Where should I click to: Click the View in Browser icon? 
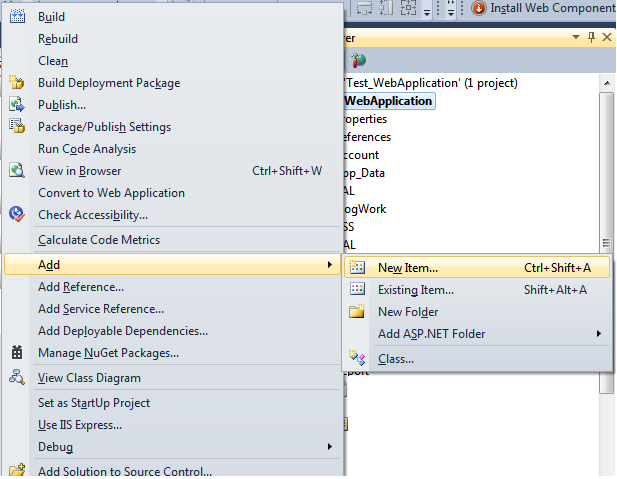pyautogui.click(x=17, y=171)
